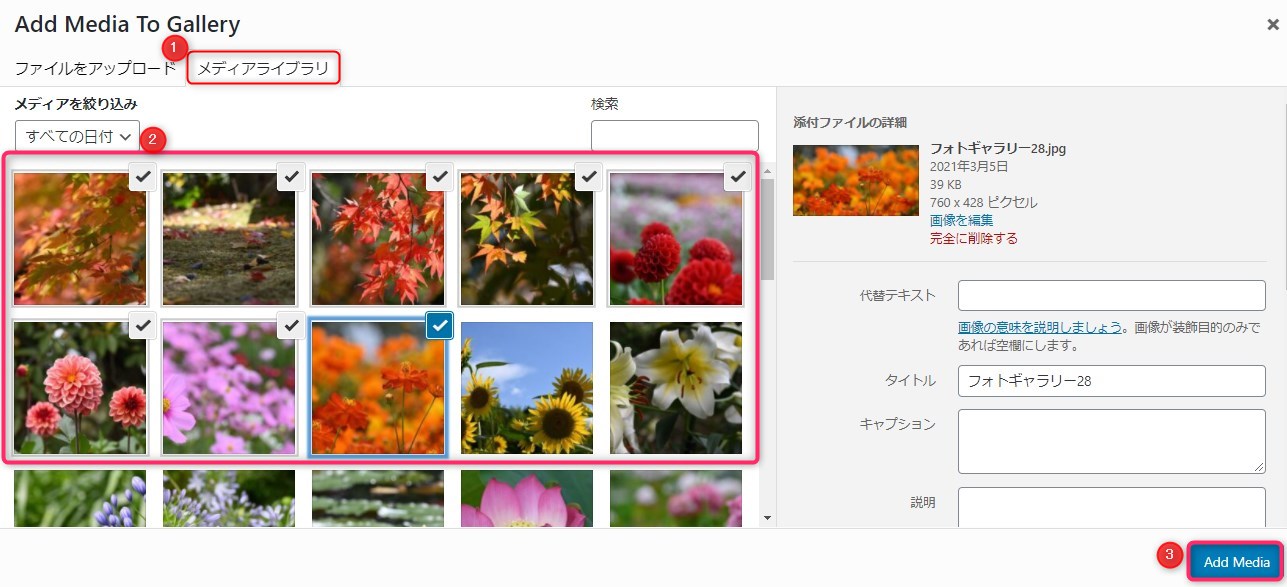The height and width of the screenshot is (587, 1287).
Task: Click the media grid scrollbar down arrow
Action: coord(767,518)
